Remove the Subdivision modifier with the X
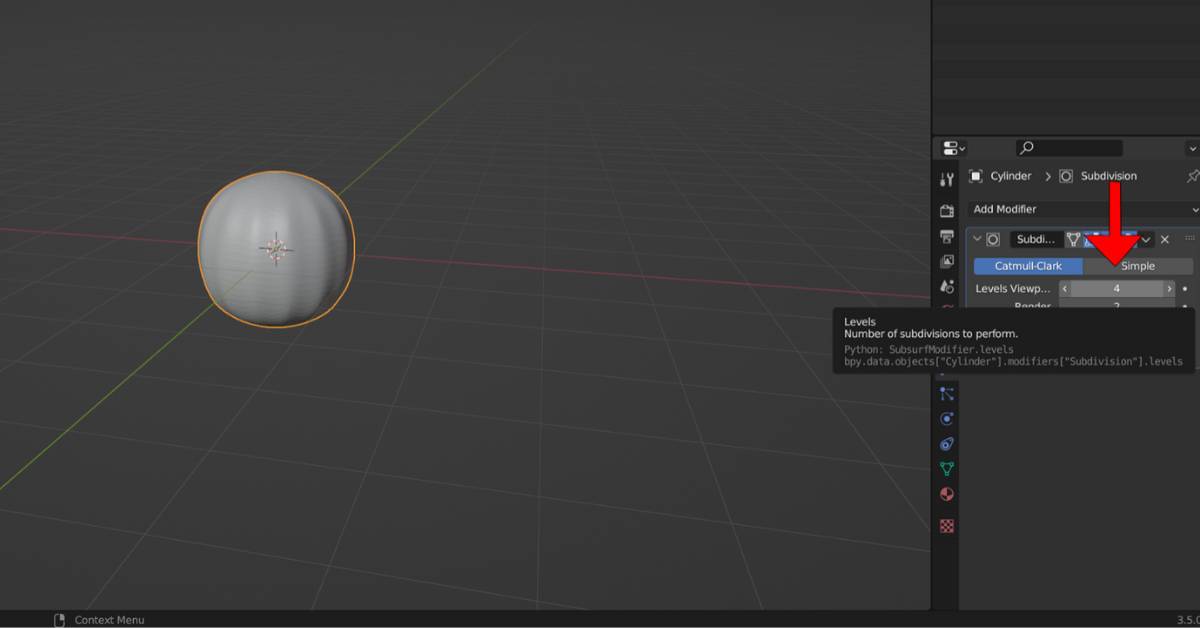This screenshot has height=628, width=1200. point(1165,239)
